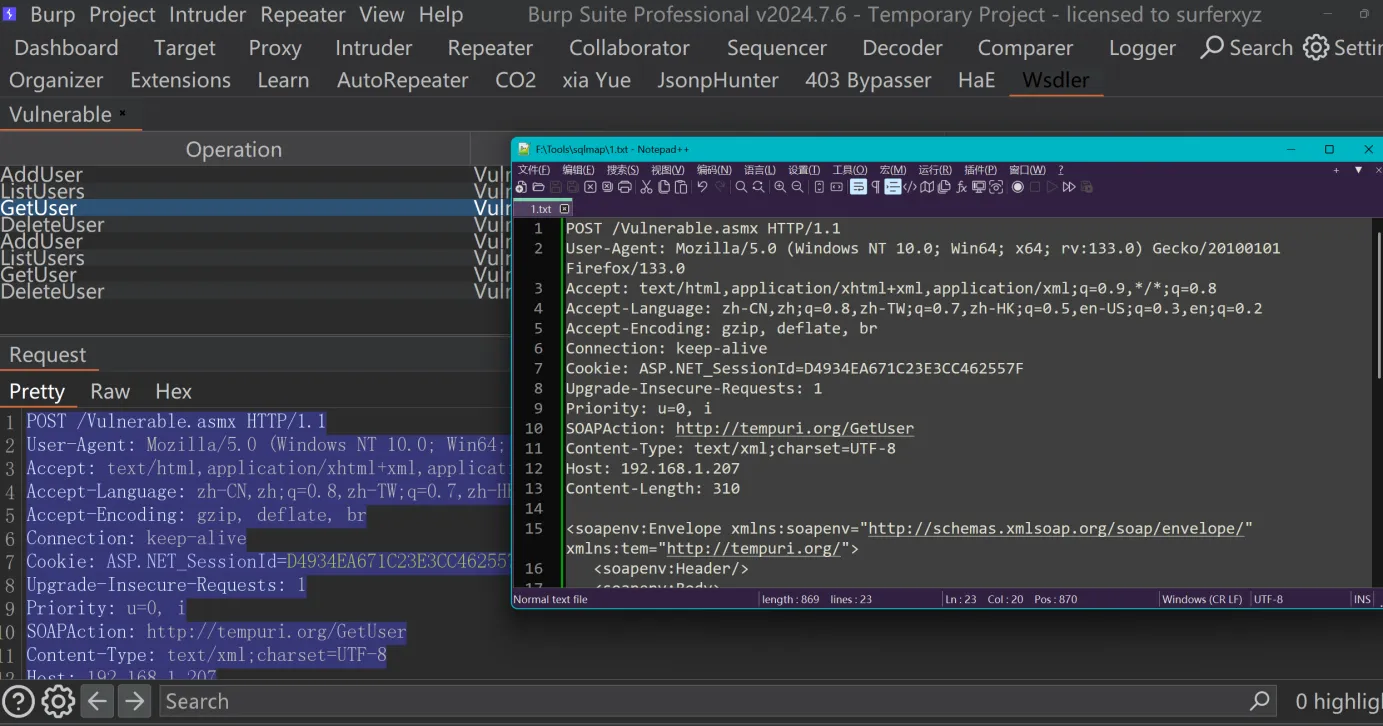Select the highlighted GetUser operation row

(255, 208)
